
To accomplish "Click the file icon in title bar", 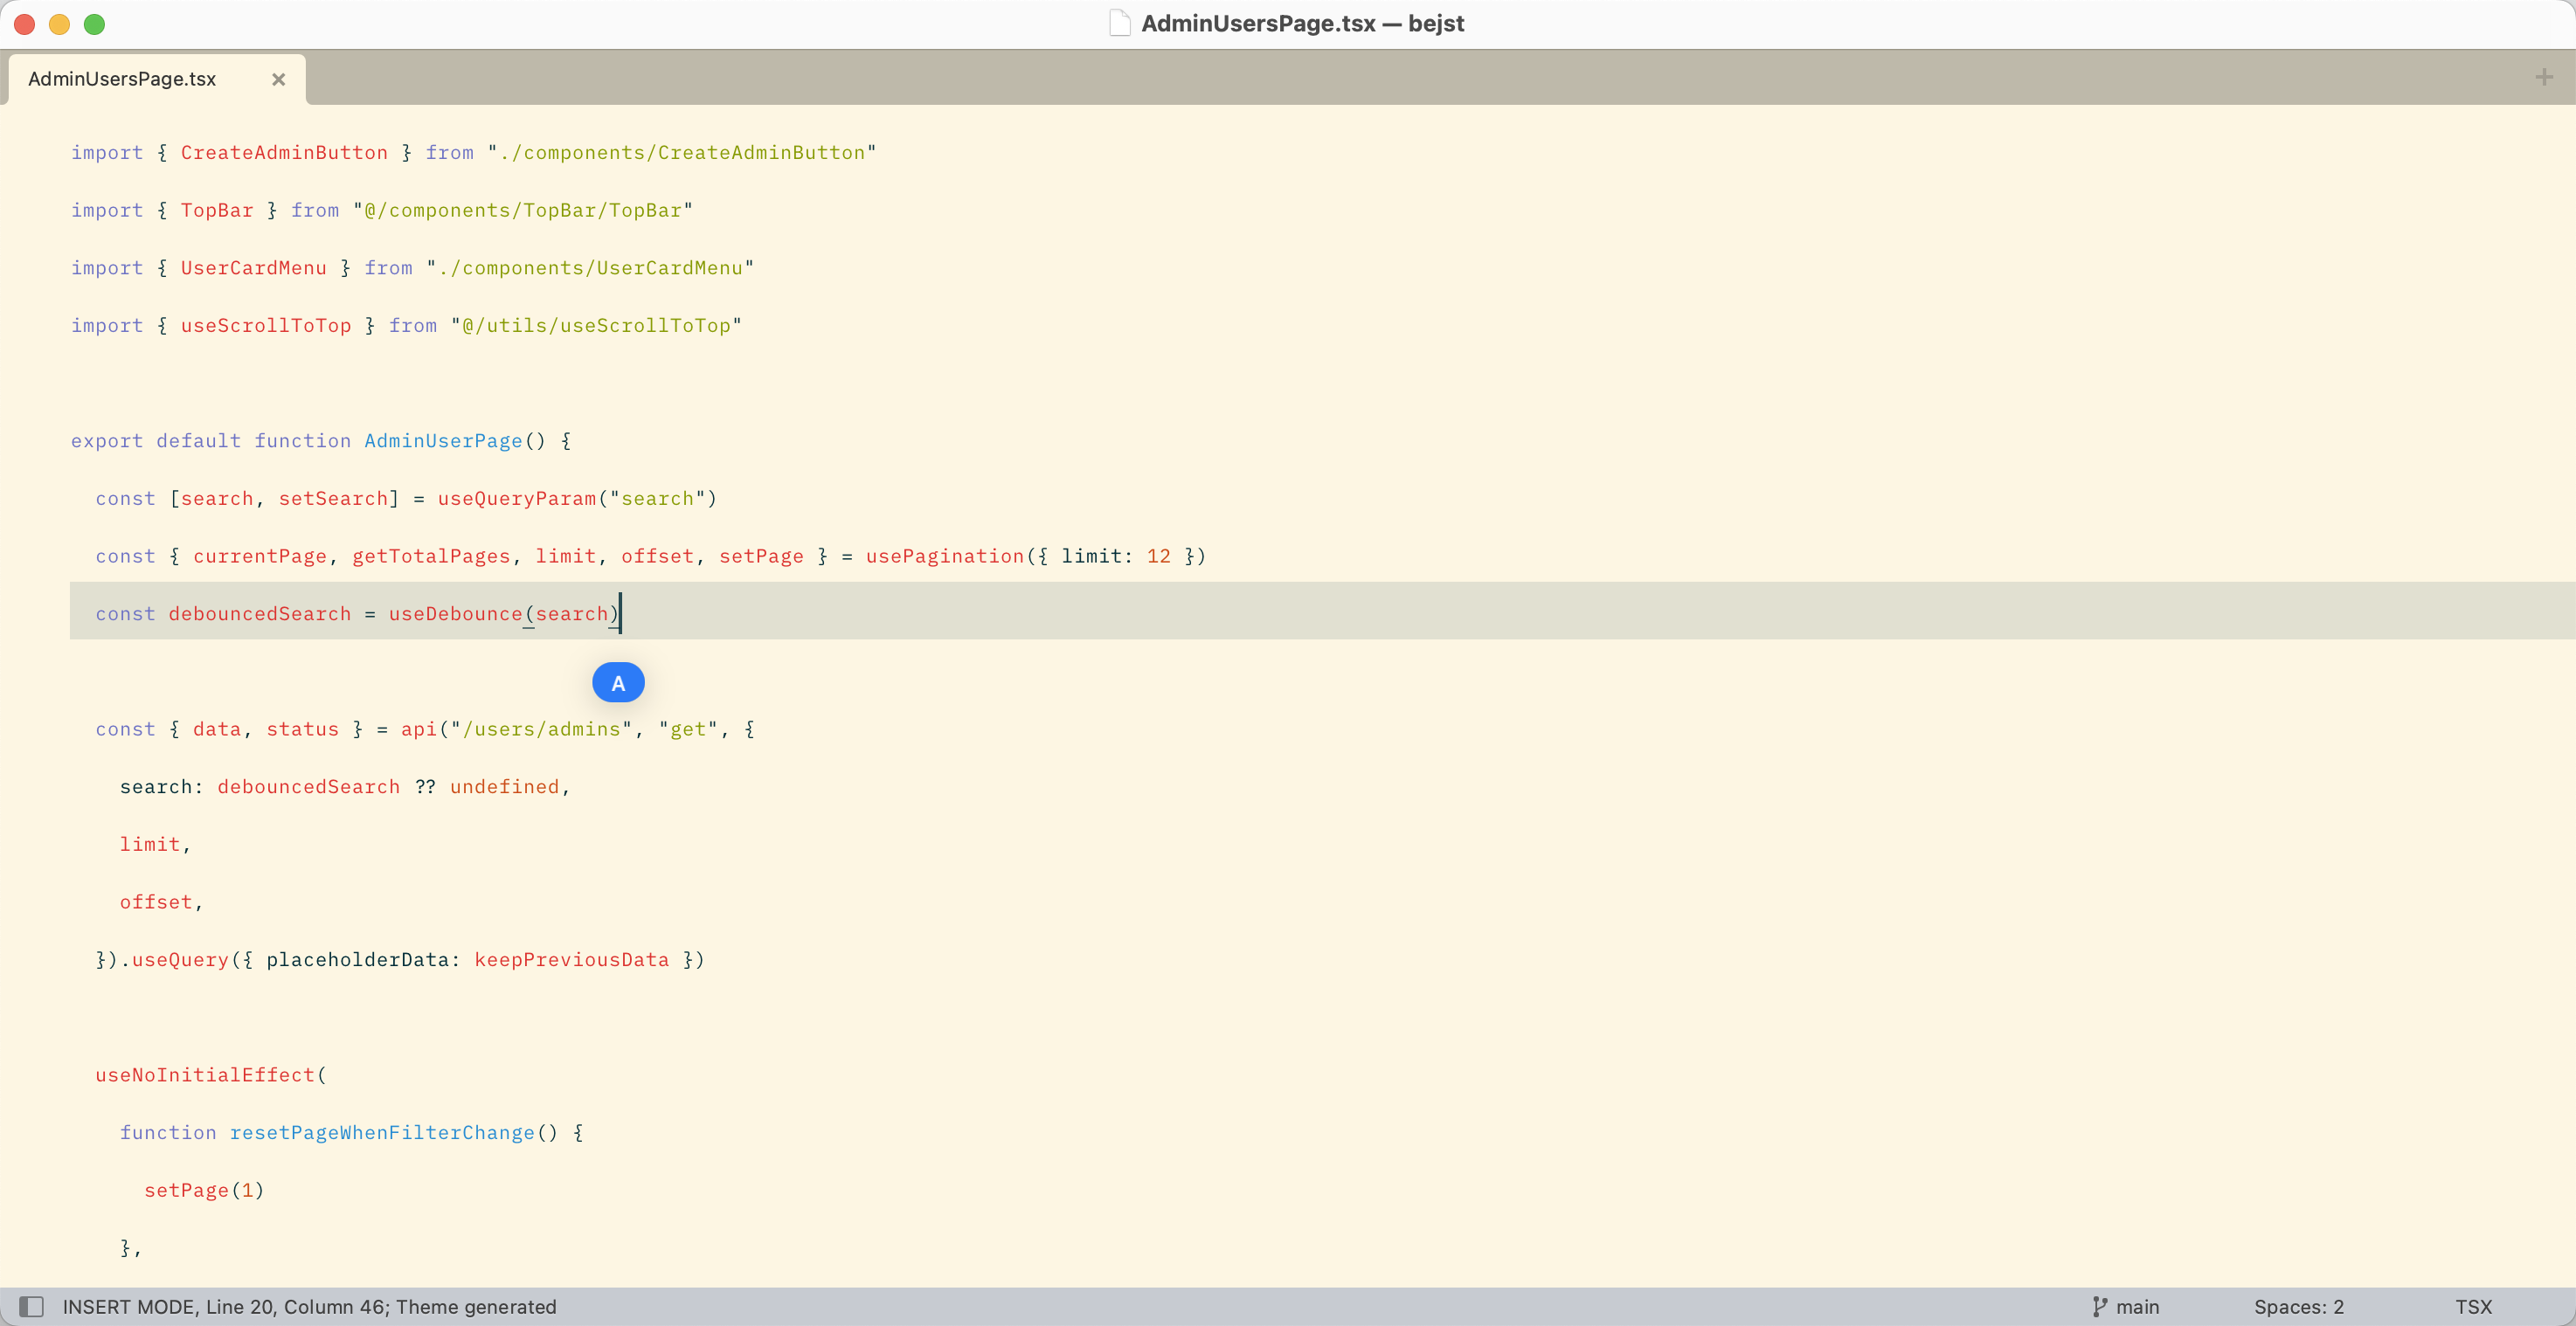I will 1119,23.
